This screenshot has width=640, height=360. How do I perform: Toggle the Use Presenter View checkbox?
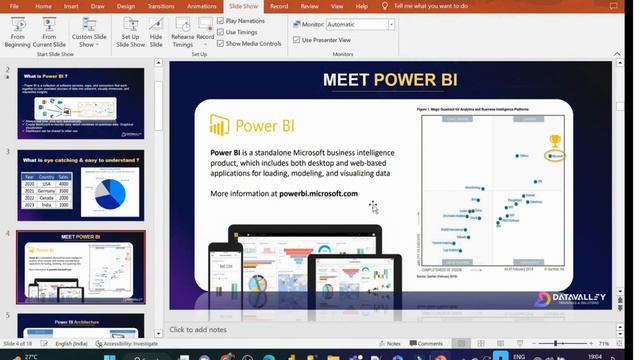pos(297,40)
